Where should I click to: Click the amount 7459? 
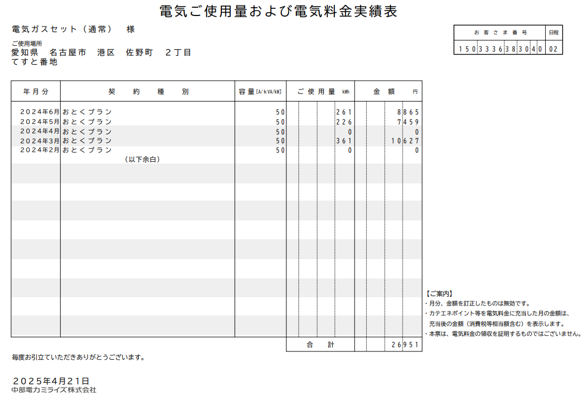click(408, 122)
